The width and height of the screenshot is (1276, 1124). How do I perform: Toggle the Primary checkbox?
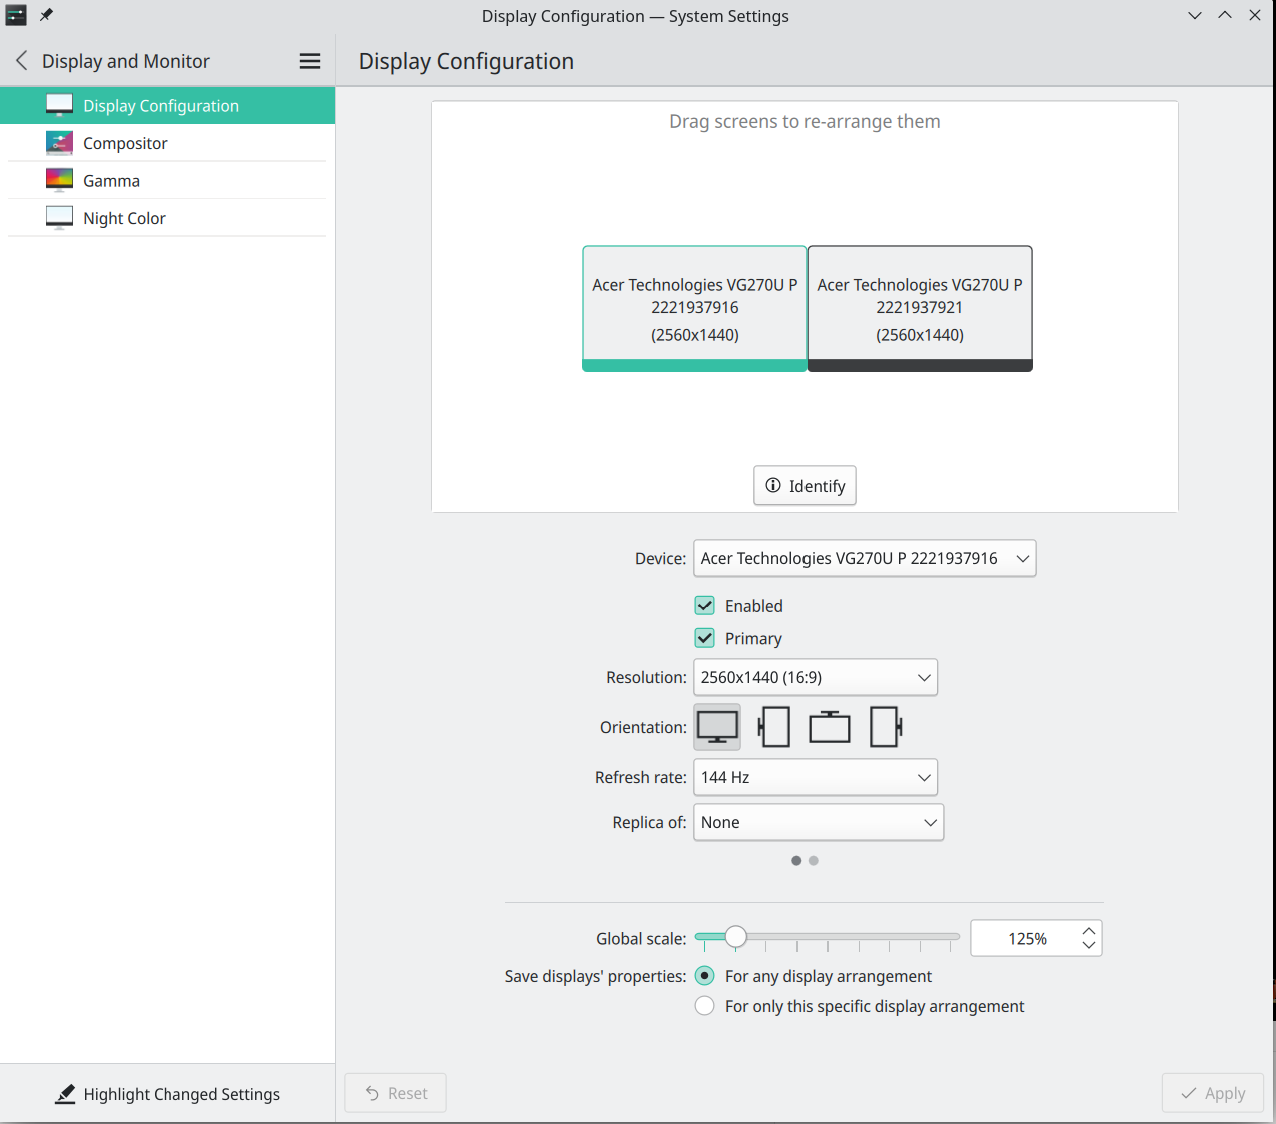[705, 638]
